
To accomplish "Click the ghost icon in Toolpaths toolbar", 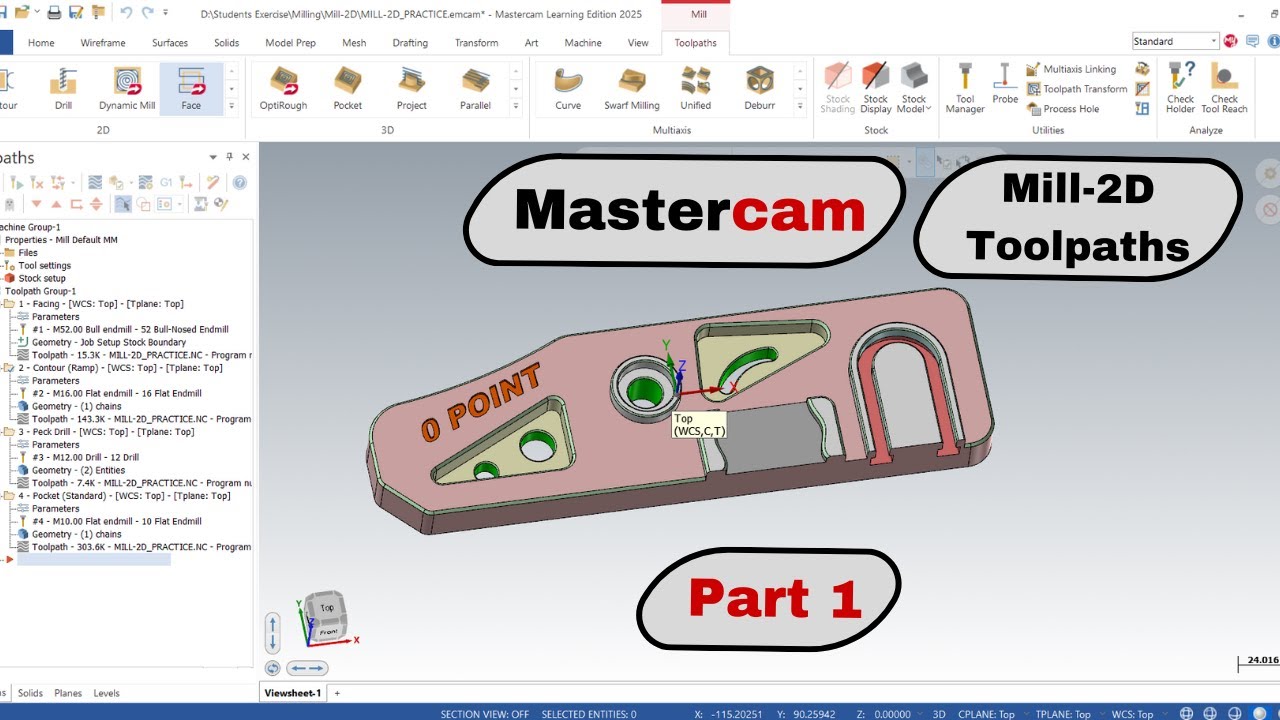I will point(9,204).
